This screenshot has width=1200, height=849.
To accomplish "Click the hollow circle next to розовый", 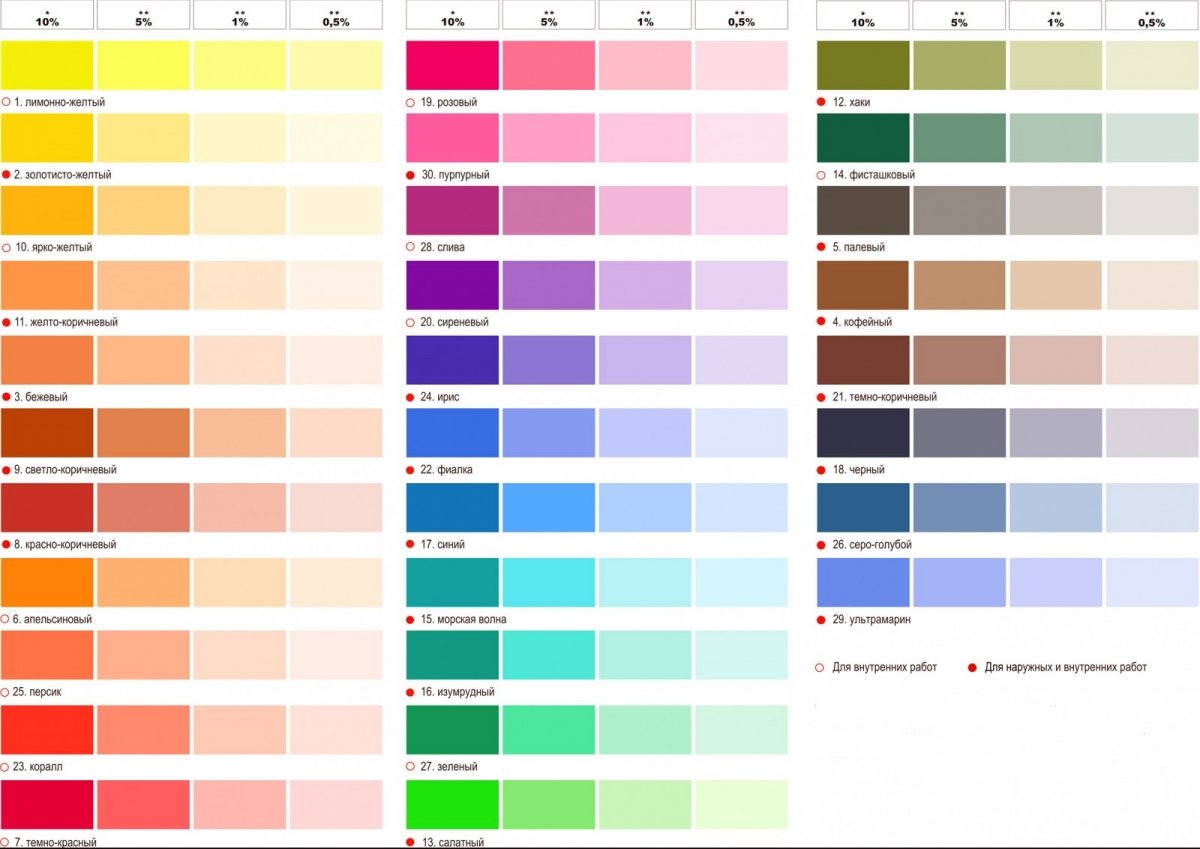I will (410, 102).
